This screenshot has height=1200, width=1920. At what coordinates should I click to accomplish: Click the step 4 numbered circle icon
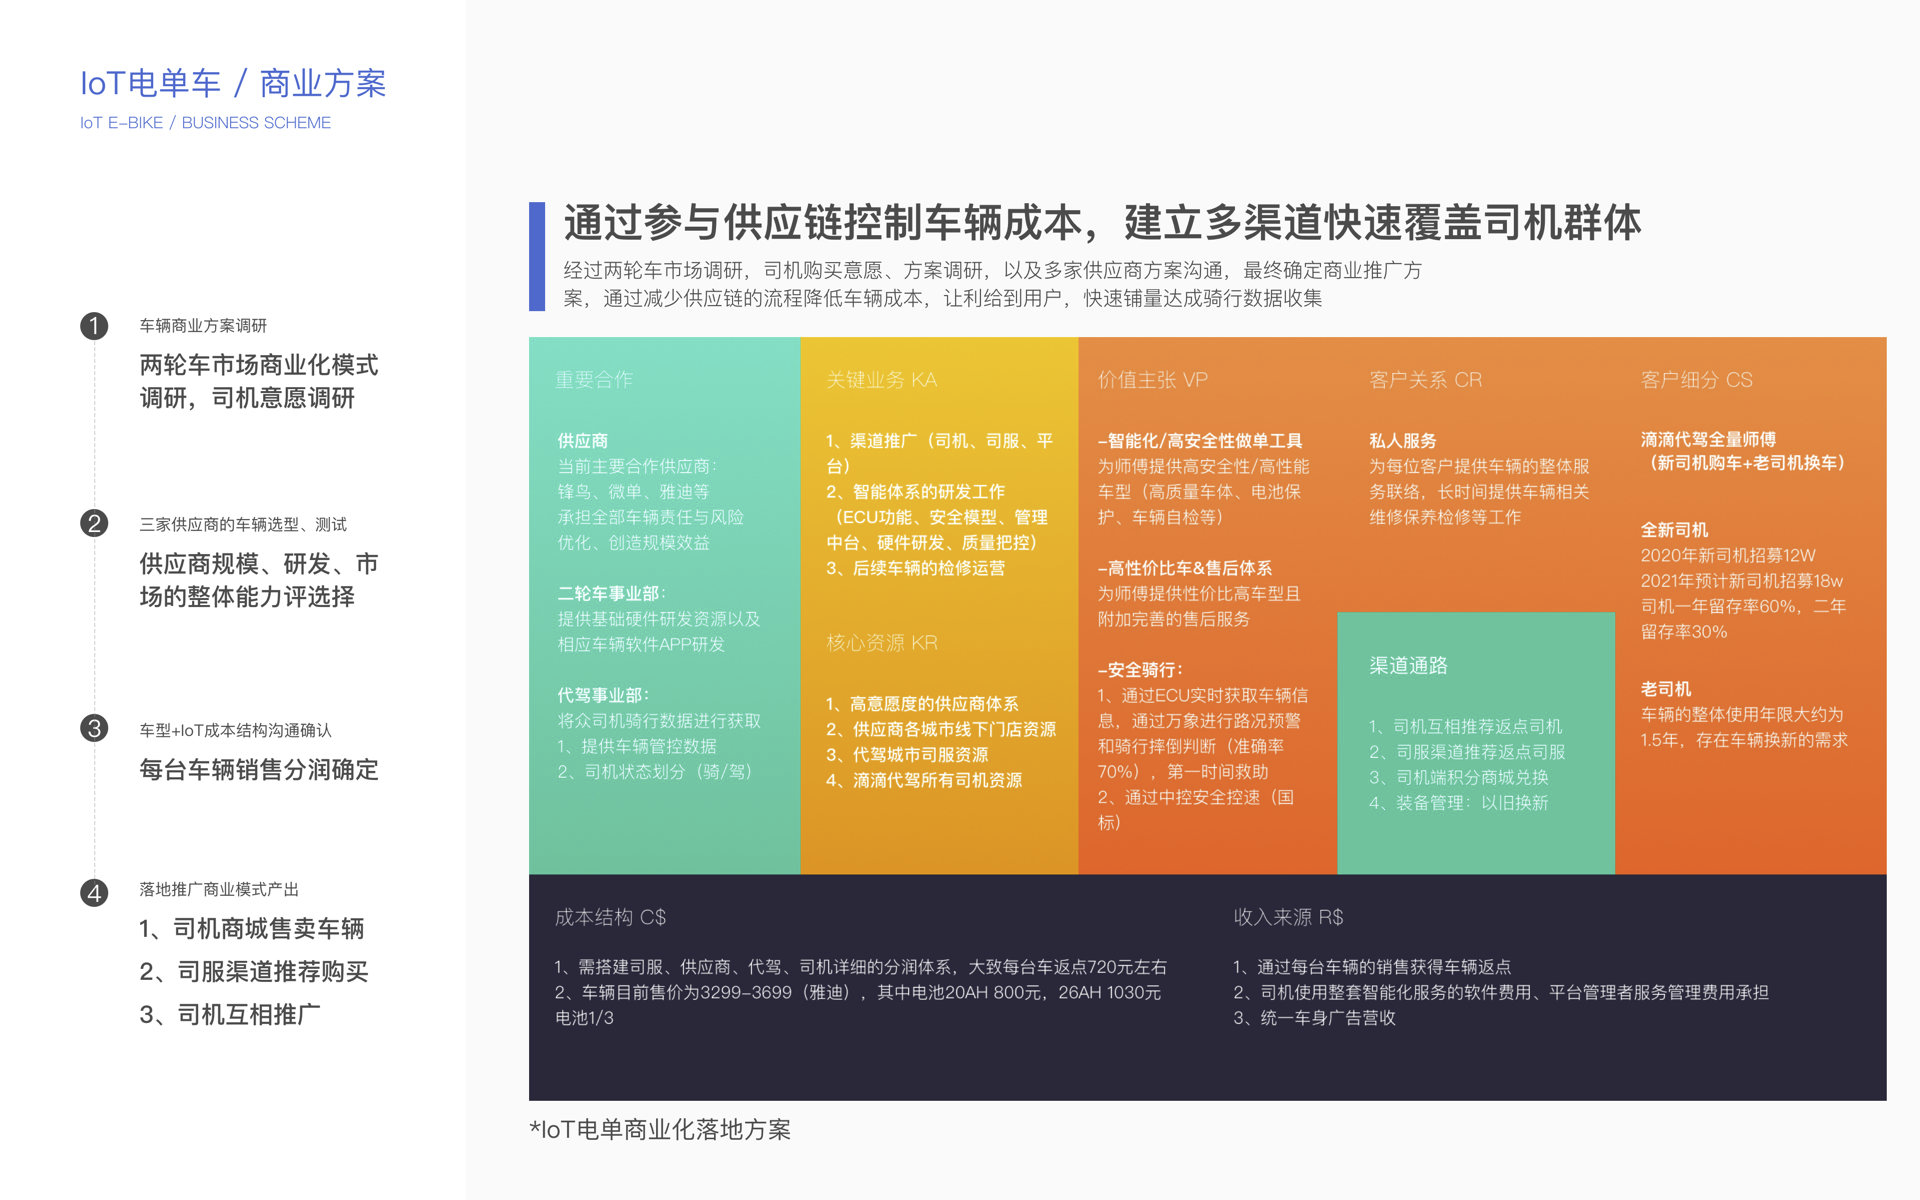point(94,892)
